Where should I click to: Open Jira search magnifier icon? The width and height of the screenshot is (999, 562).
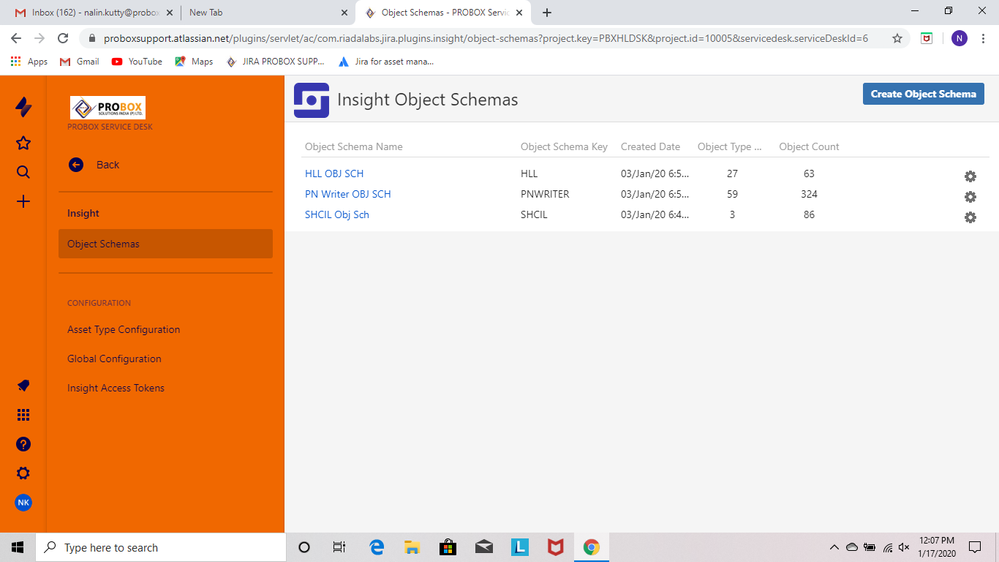click(x=24, y=172)
